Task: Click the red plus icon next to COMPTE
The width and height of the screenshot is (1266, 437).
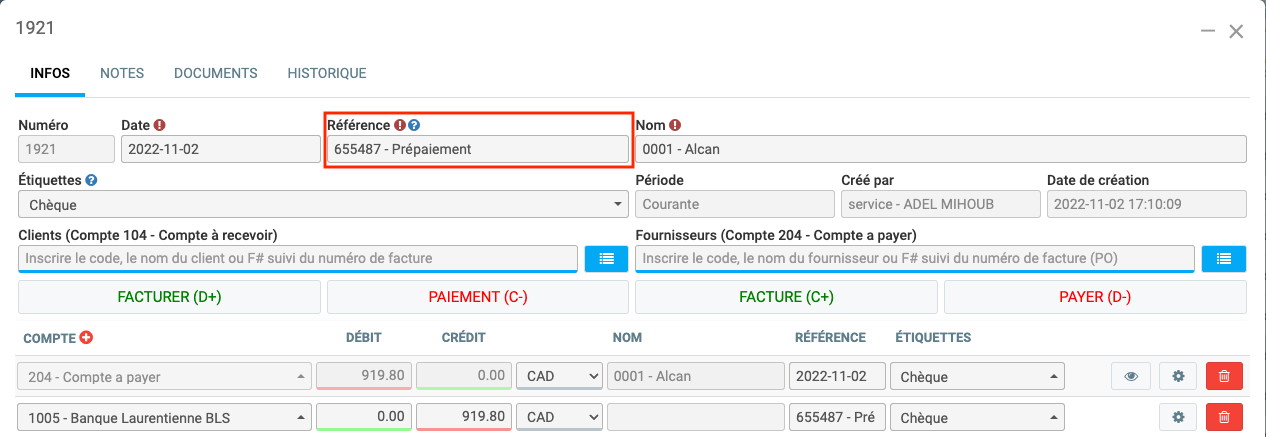Action: [86, 338]
